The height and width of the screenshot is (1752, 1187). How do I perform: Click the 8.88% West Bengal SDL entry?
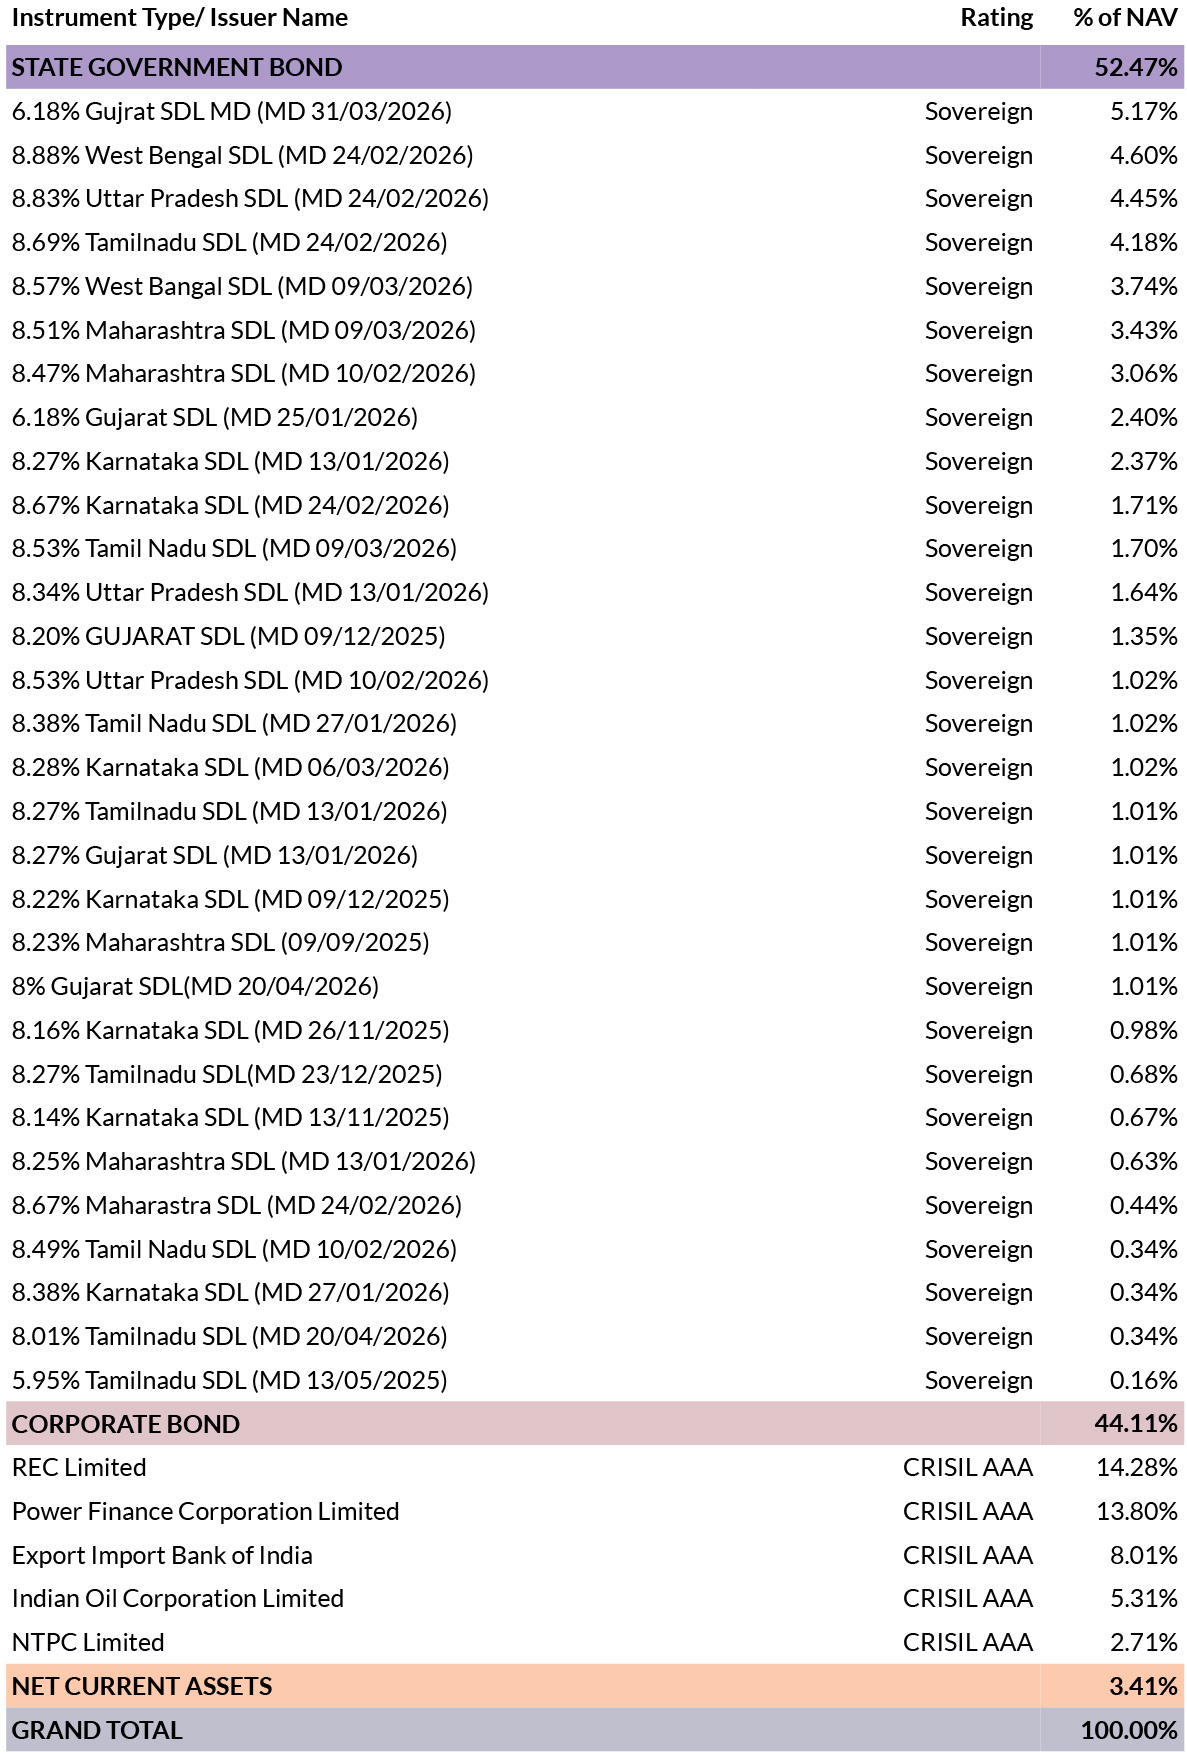click(243, 155)
